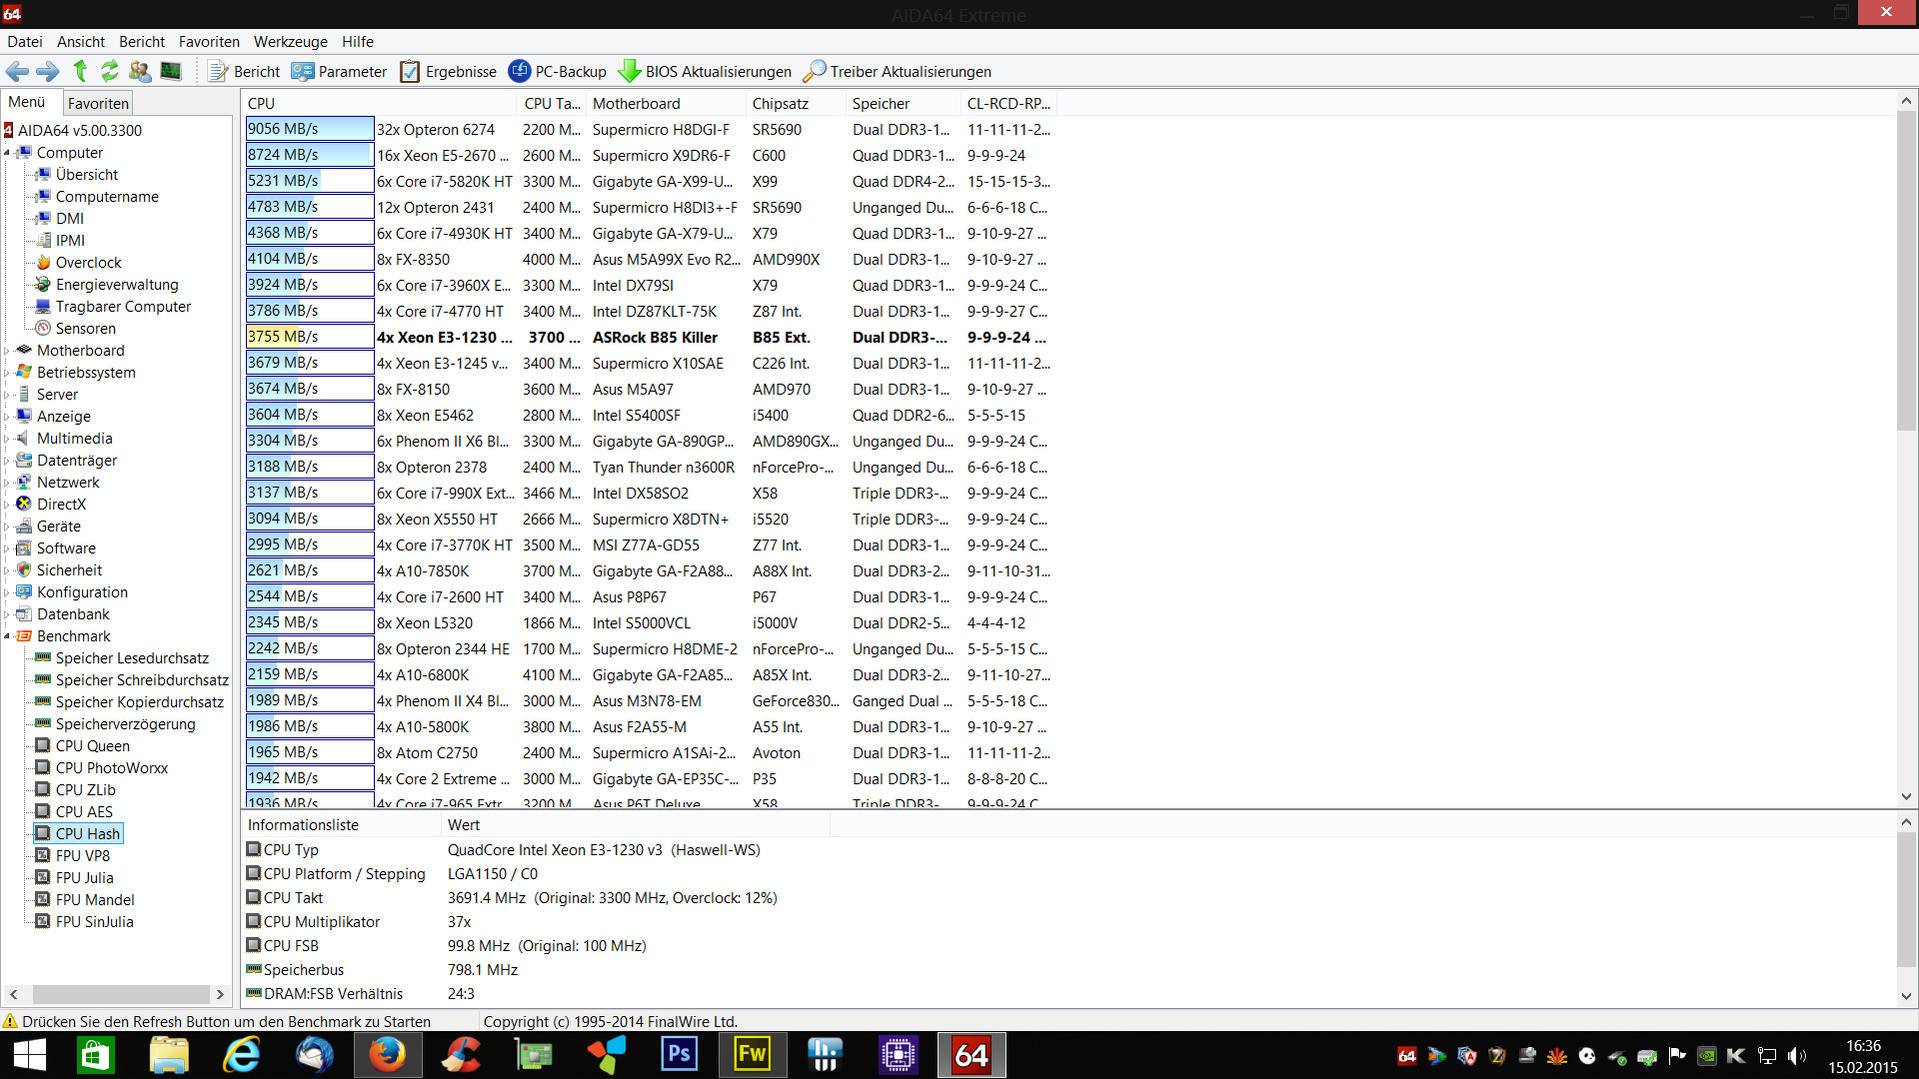This screenshot has width=1919, height=1079.
Task: Open the Werkzeuge menu
Action: pos(291,41)
